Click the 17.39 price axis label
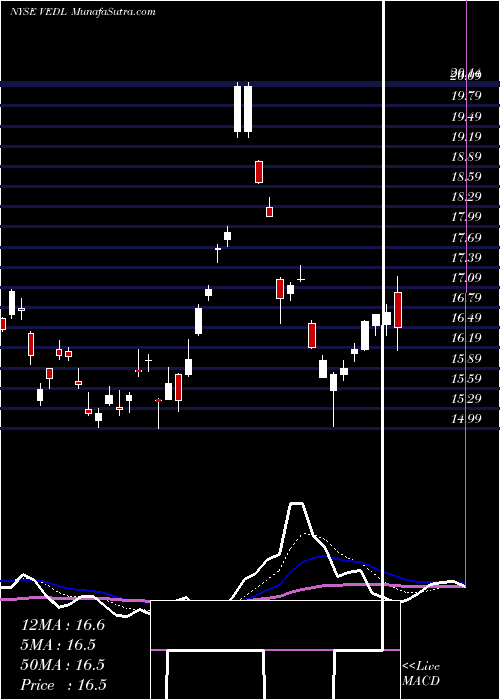This screenshot has height=700, width=500. (x=466, y=258)
